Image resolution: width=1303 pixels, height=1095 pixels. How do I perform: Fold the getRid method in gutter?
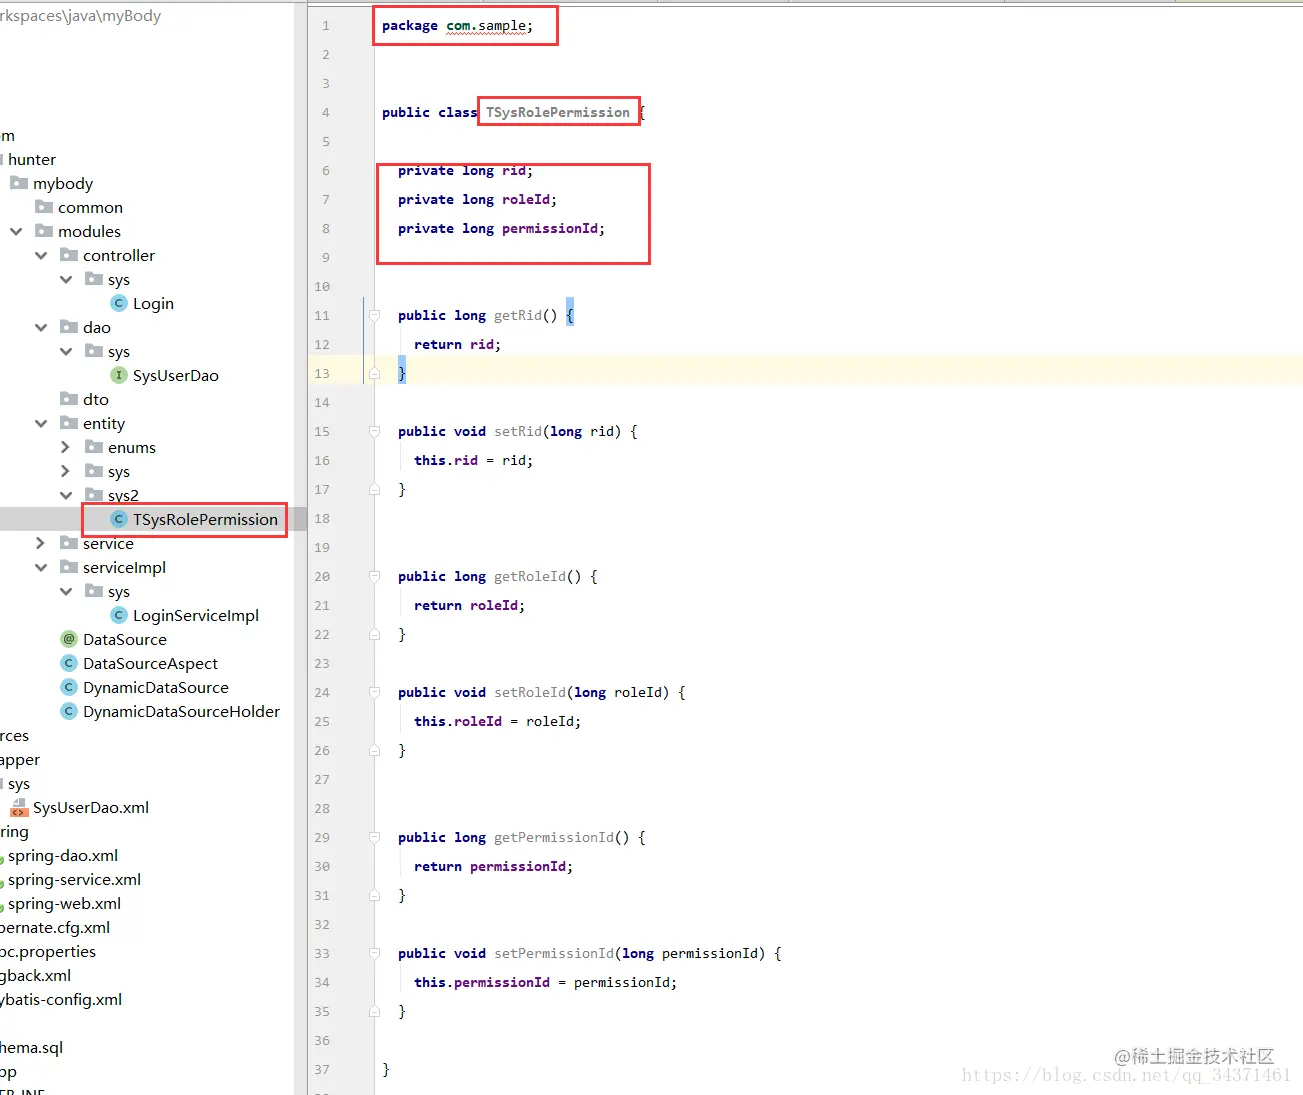[x=374, y=315]
